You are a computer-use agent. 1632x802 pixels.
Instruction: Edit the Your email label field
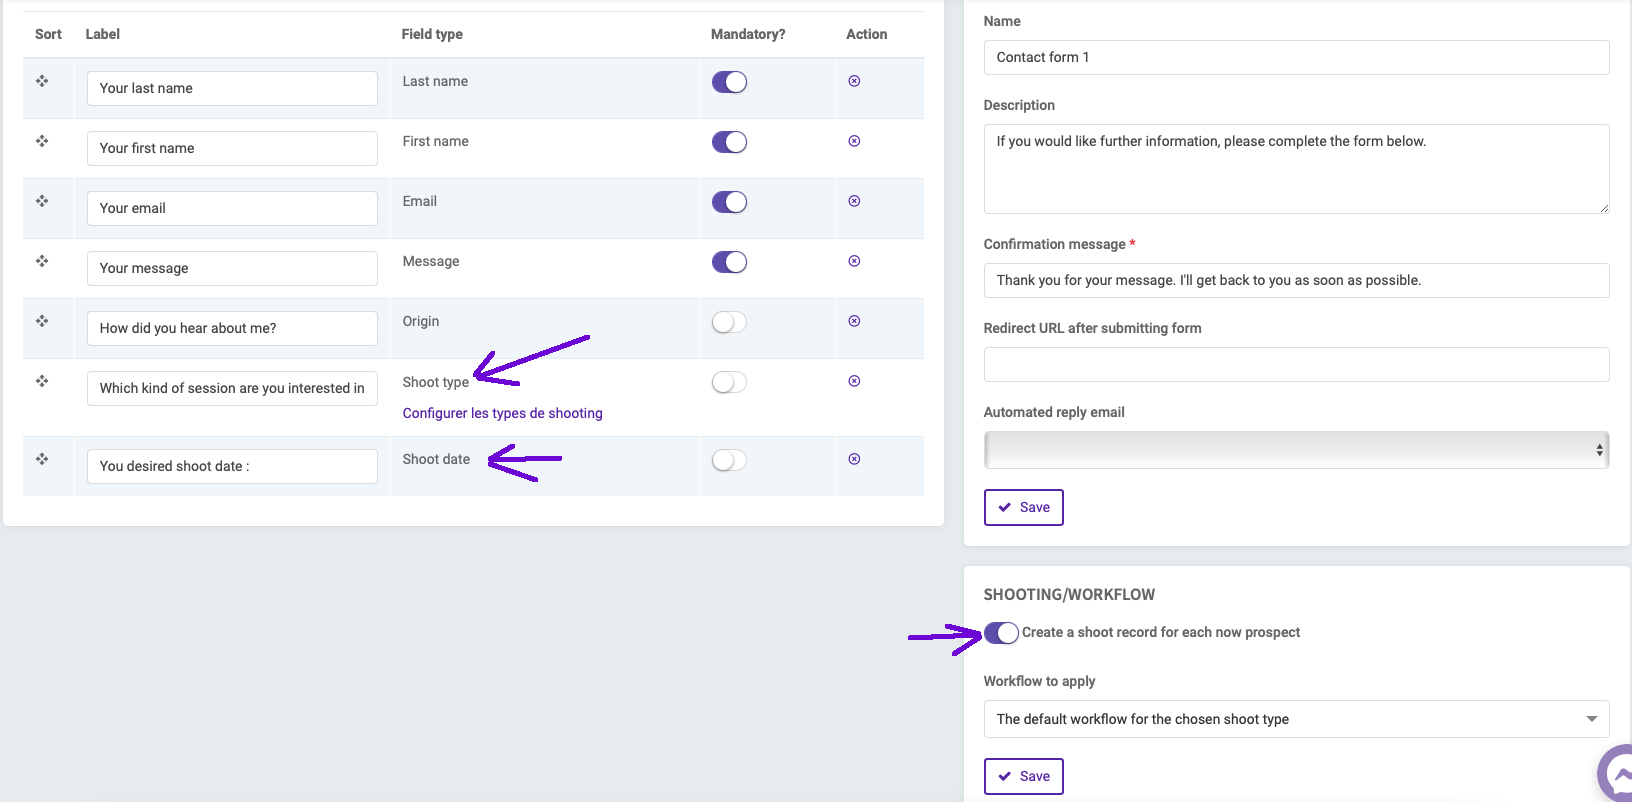click(x=232, y=208)
